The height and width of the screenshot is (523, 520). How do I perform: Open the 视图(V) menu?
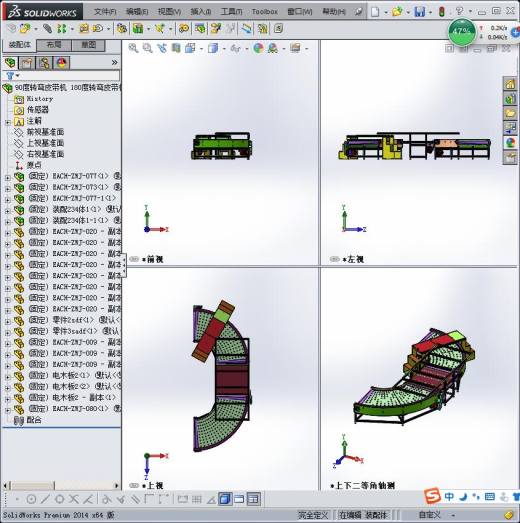(x=169, y=12)
